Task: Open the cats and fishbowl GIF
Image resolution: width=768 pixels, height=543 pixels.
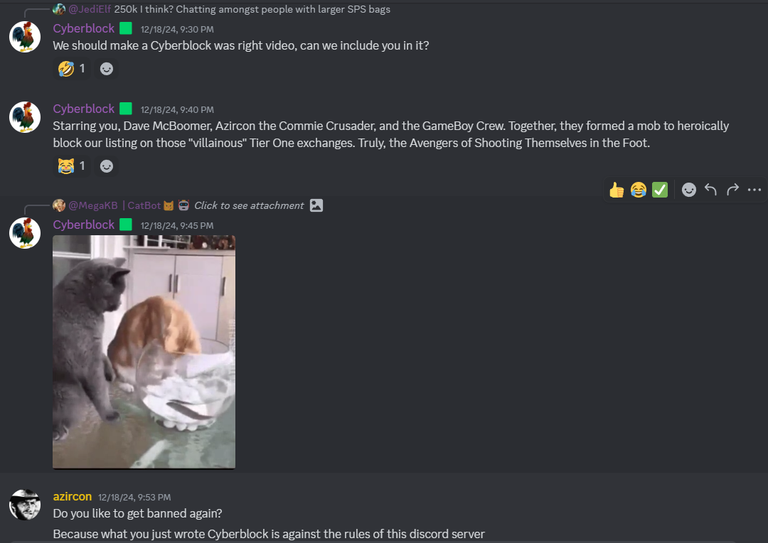Action: tap(144, 352)
